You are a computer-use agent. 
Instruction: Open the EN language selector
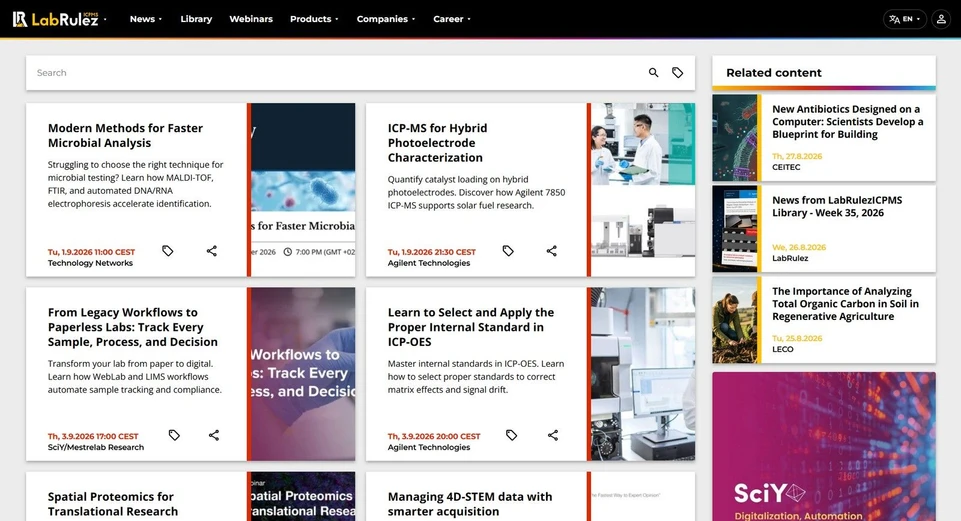905,19
